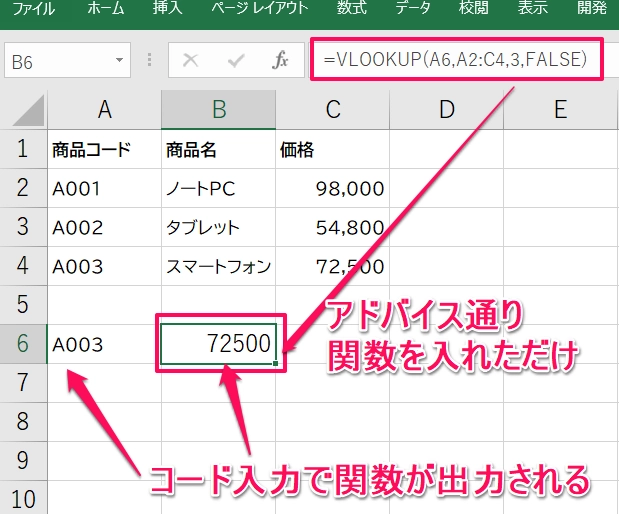Image resolution: width=619 pixels, height=514 pixels.
Task: Cancel the formula entry with the X icon
Action: [x=191, y=60]
